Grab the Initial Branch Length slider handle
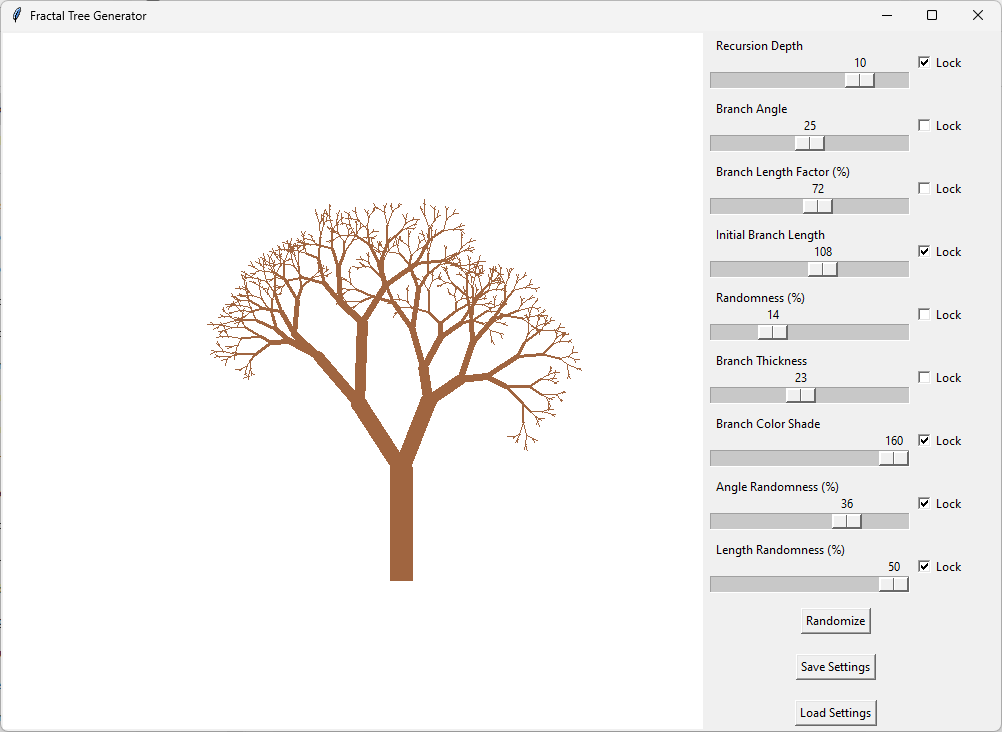Viewport: 1002px width, 732px height. [822, 268]
